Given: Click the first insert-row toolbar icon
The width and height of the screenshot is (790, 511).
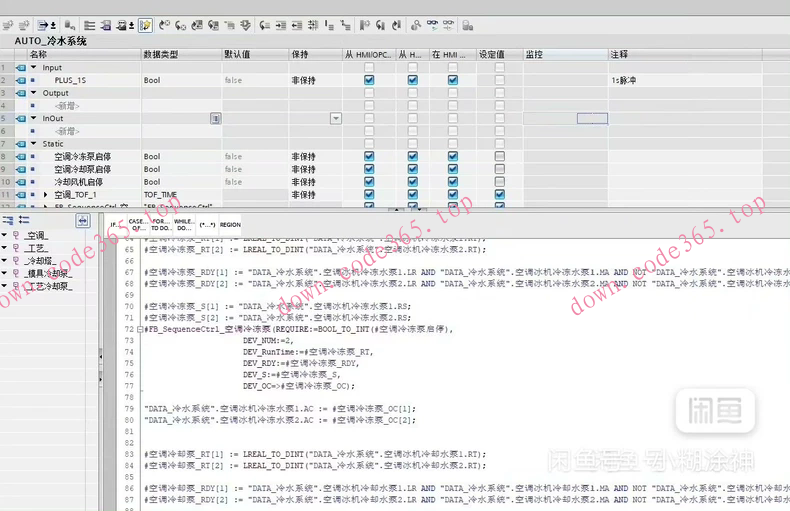Looking at the screenshot, I should click(x=8, y=25).
